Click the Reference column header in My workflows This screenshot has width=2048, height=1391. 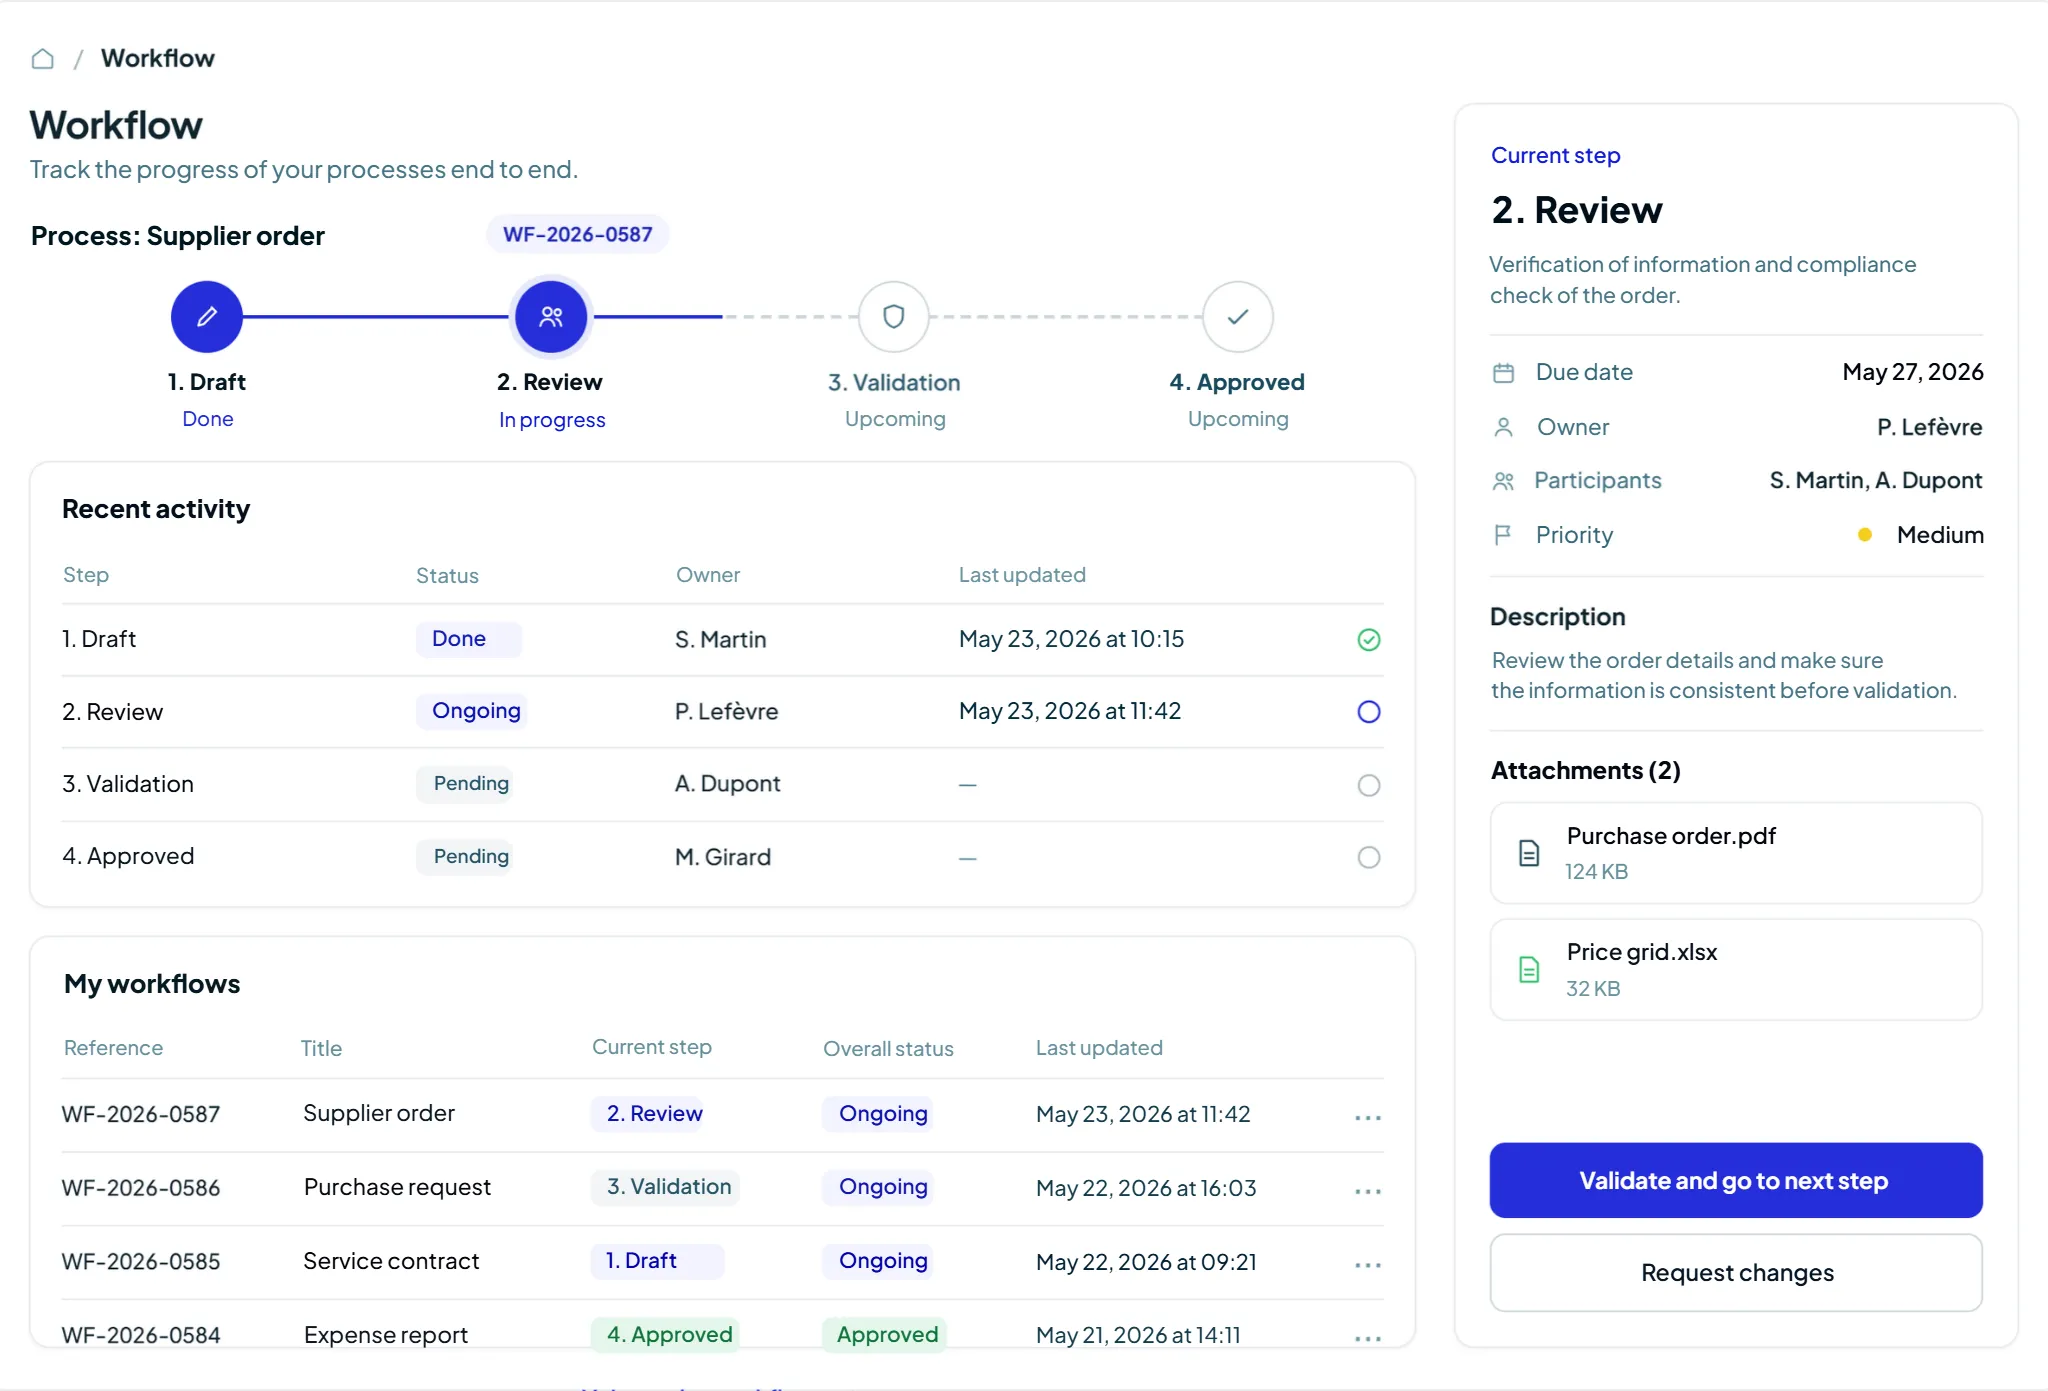pos(113,1048)
